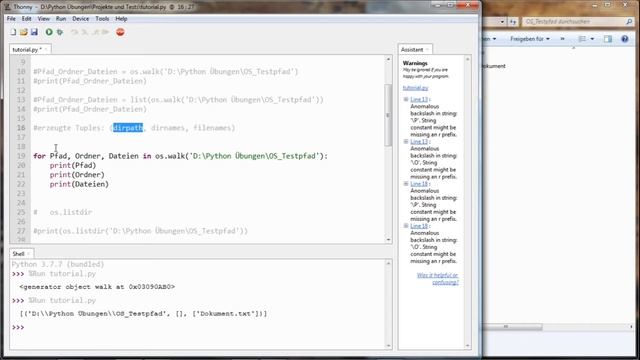The image size is (640, 360).
Task: Click the second 'Line 13' link in Assistant
Action: coord(419,141)
